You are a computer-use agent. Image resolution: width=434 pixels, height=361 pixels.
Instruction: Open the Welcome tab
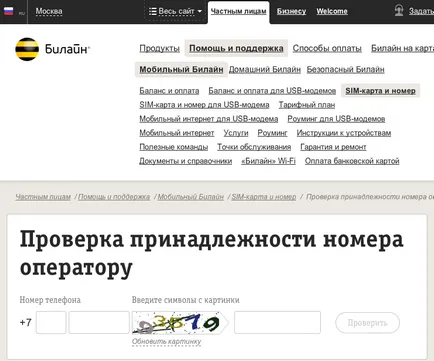tap(332, 11)
